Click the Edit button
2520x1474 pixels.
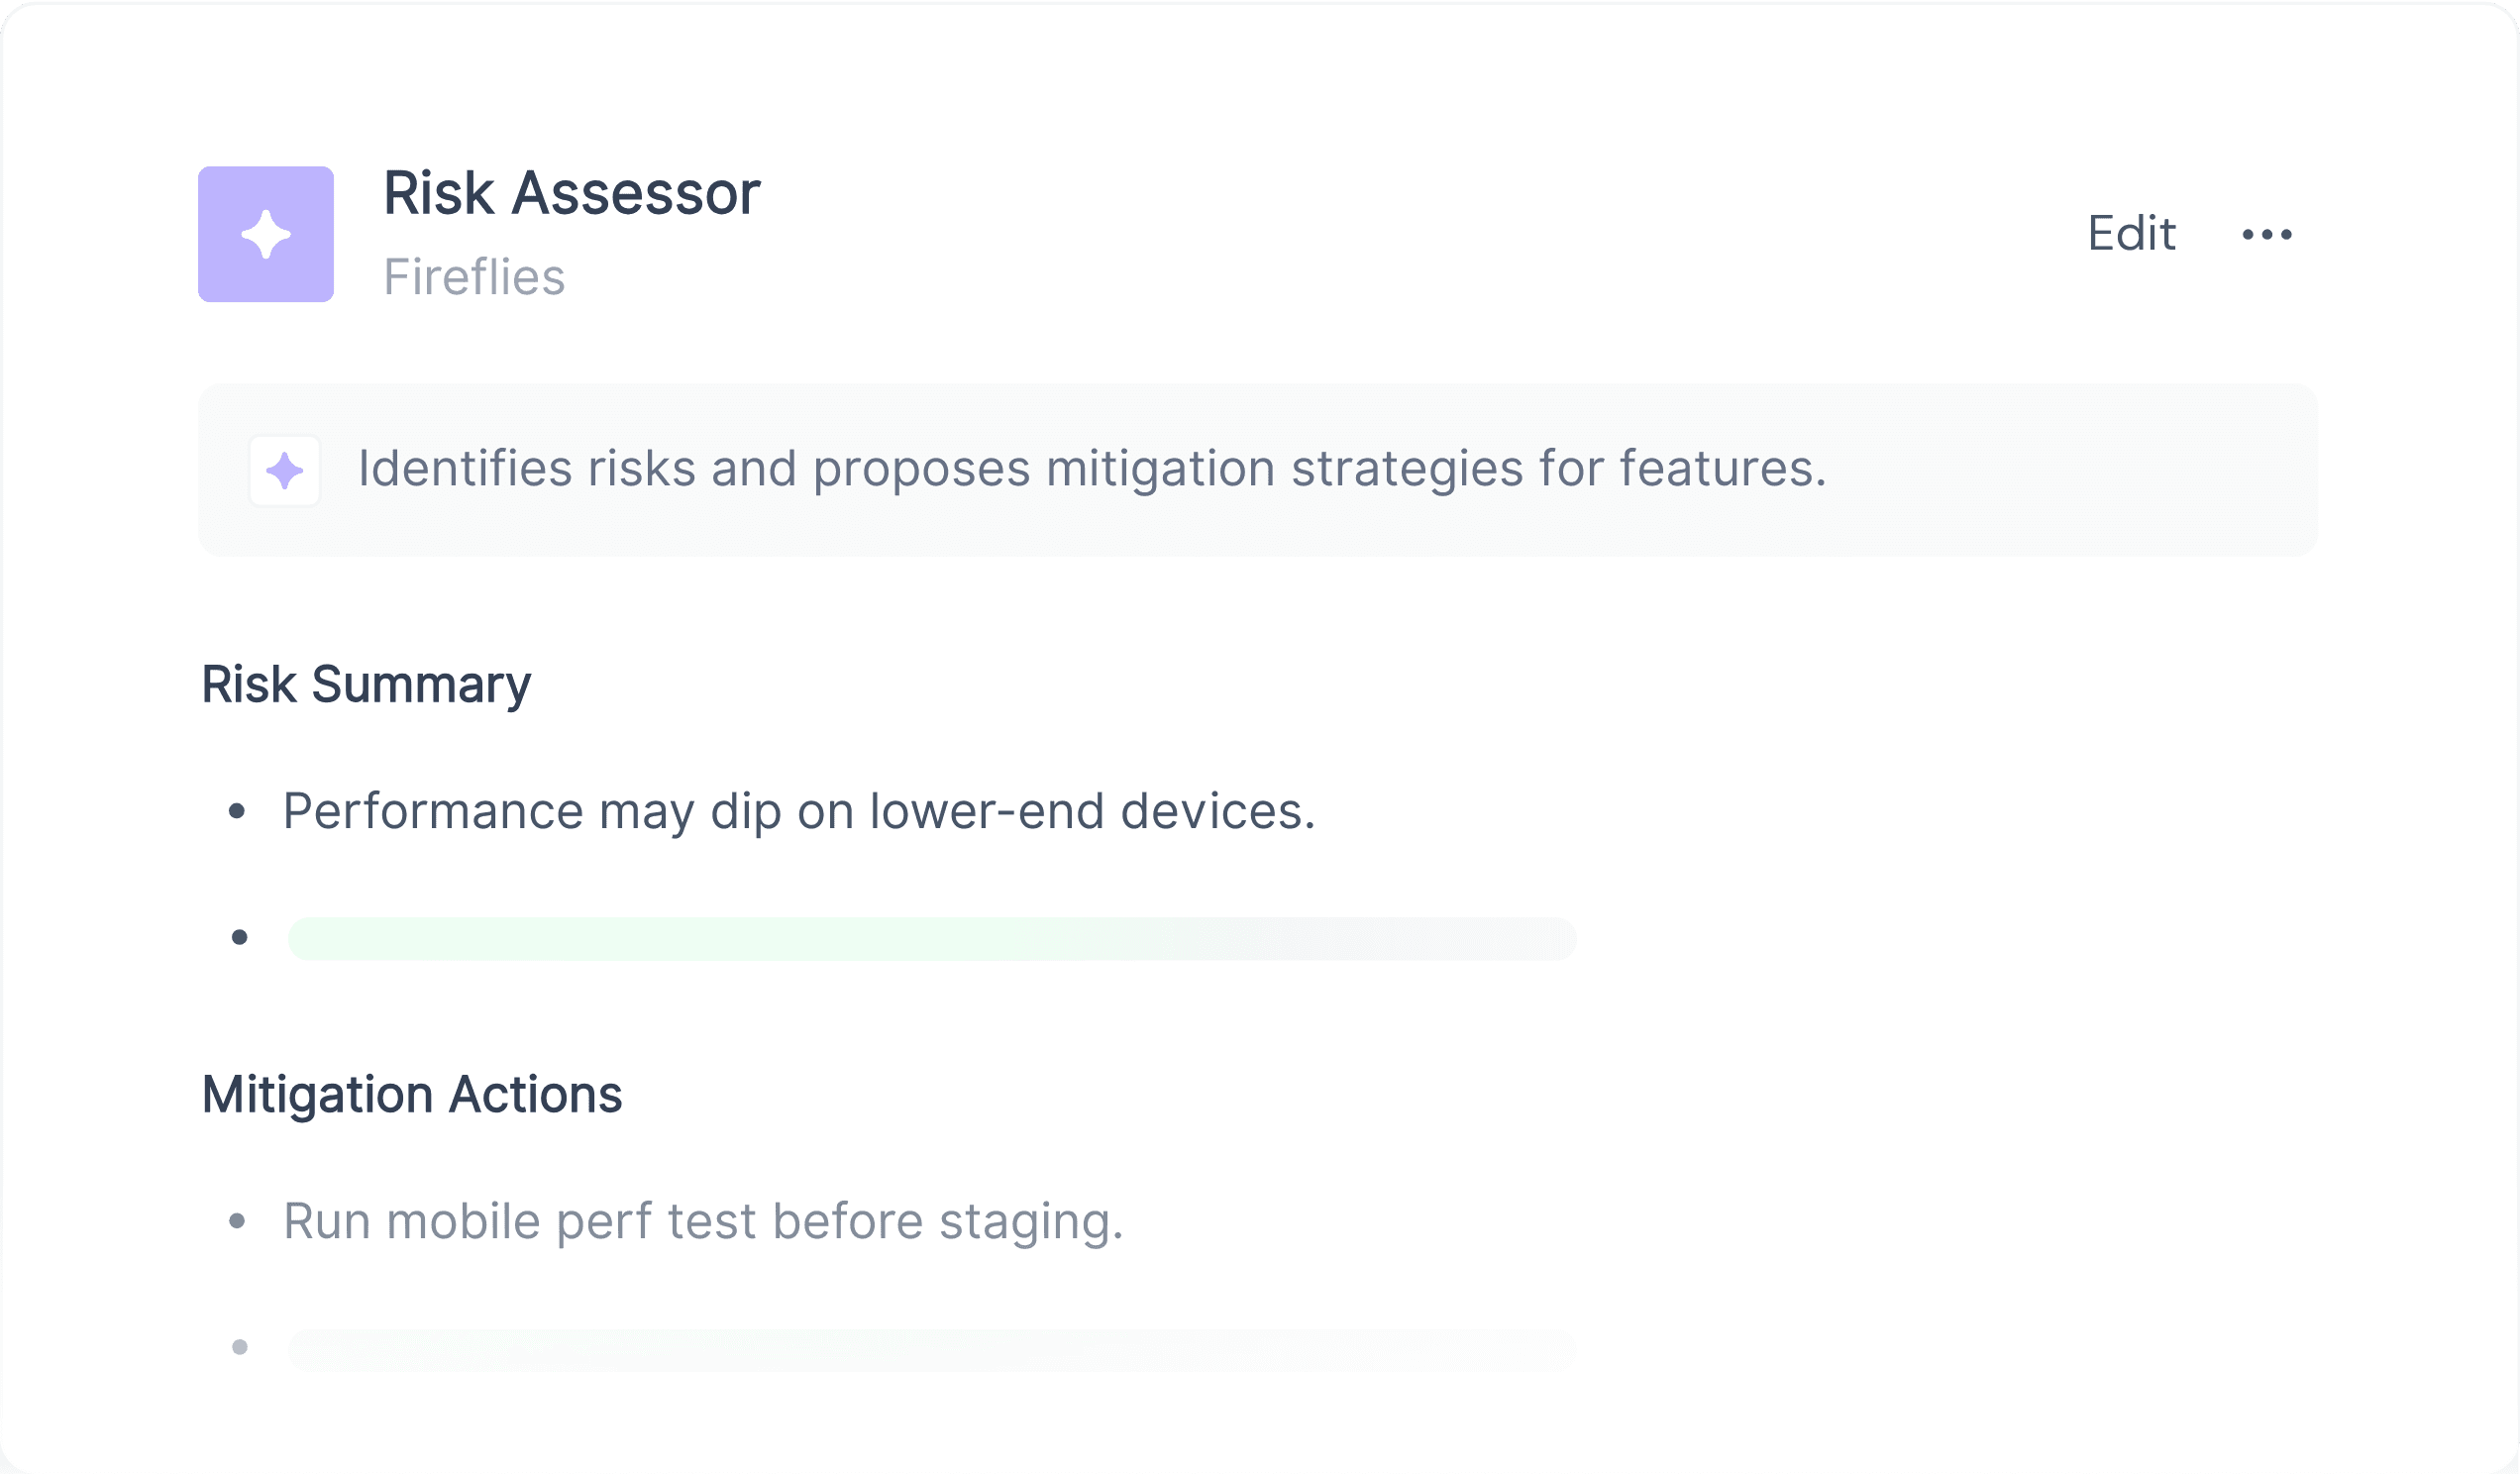tap(2131, 234)
